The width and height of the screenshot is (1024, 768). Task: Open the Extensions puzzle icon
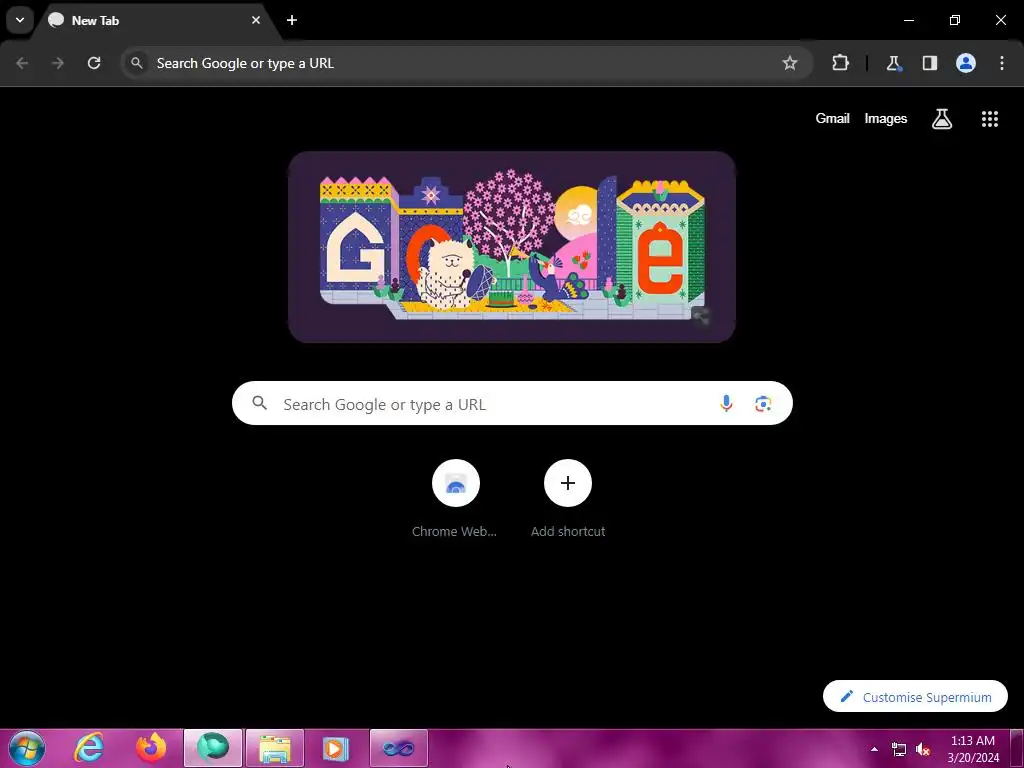coord(840,63)
